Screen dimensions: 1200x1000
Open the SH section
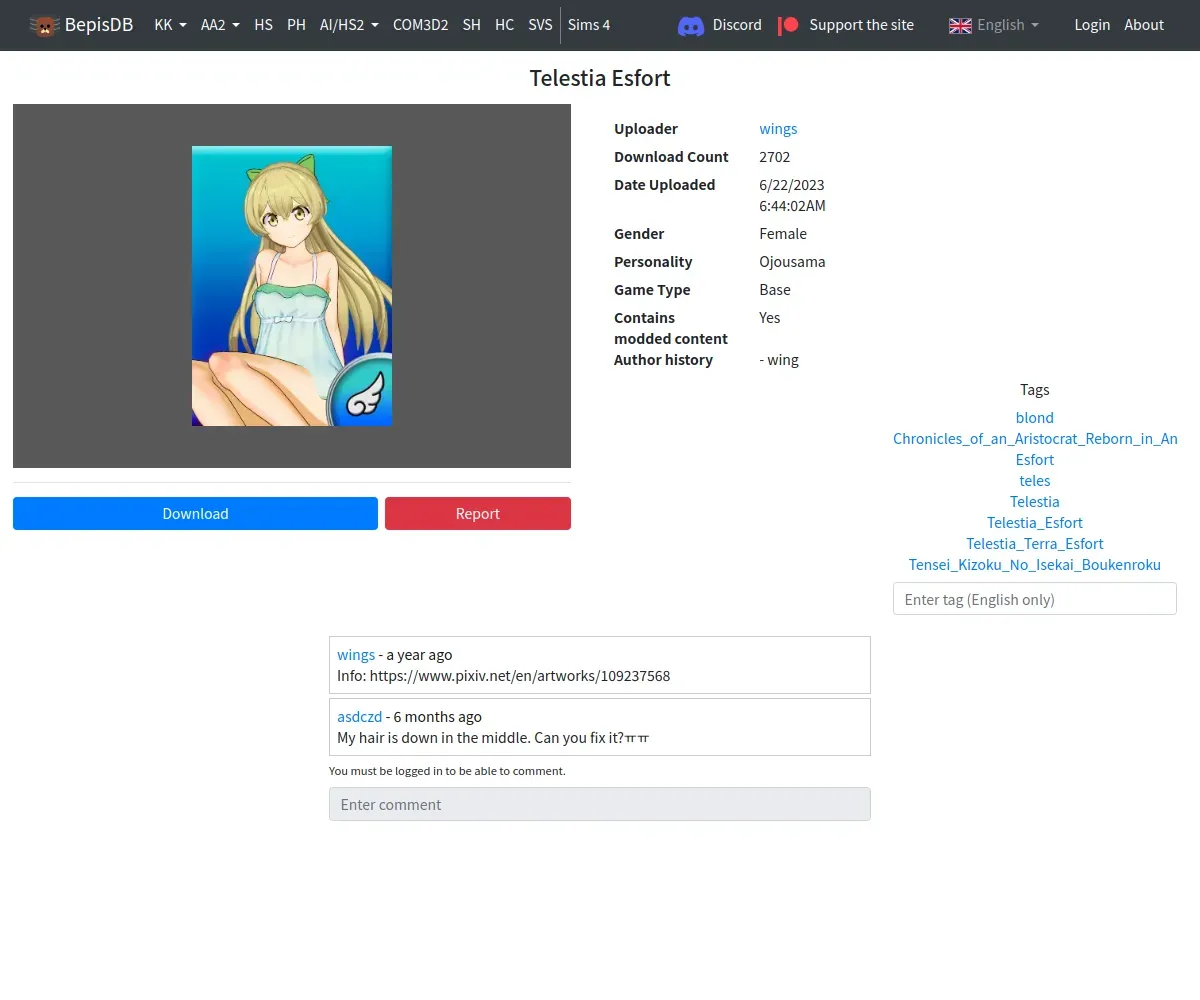pyautogui.click(x=471, y=25)
